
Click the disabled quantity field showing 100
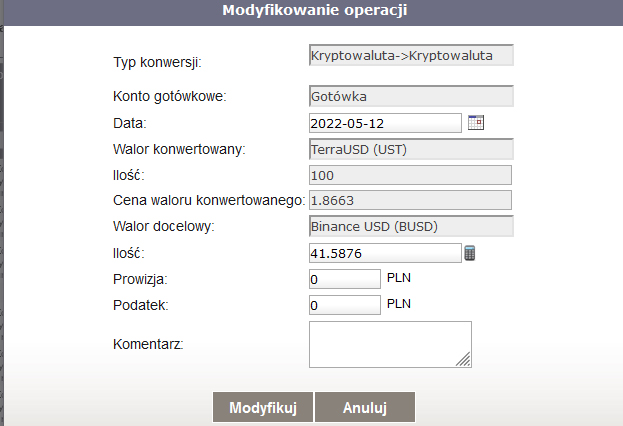(x=411, y=175)
